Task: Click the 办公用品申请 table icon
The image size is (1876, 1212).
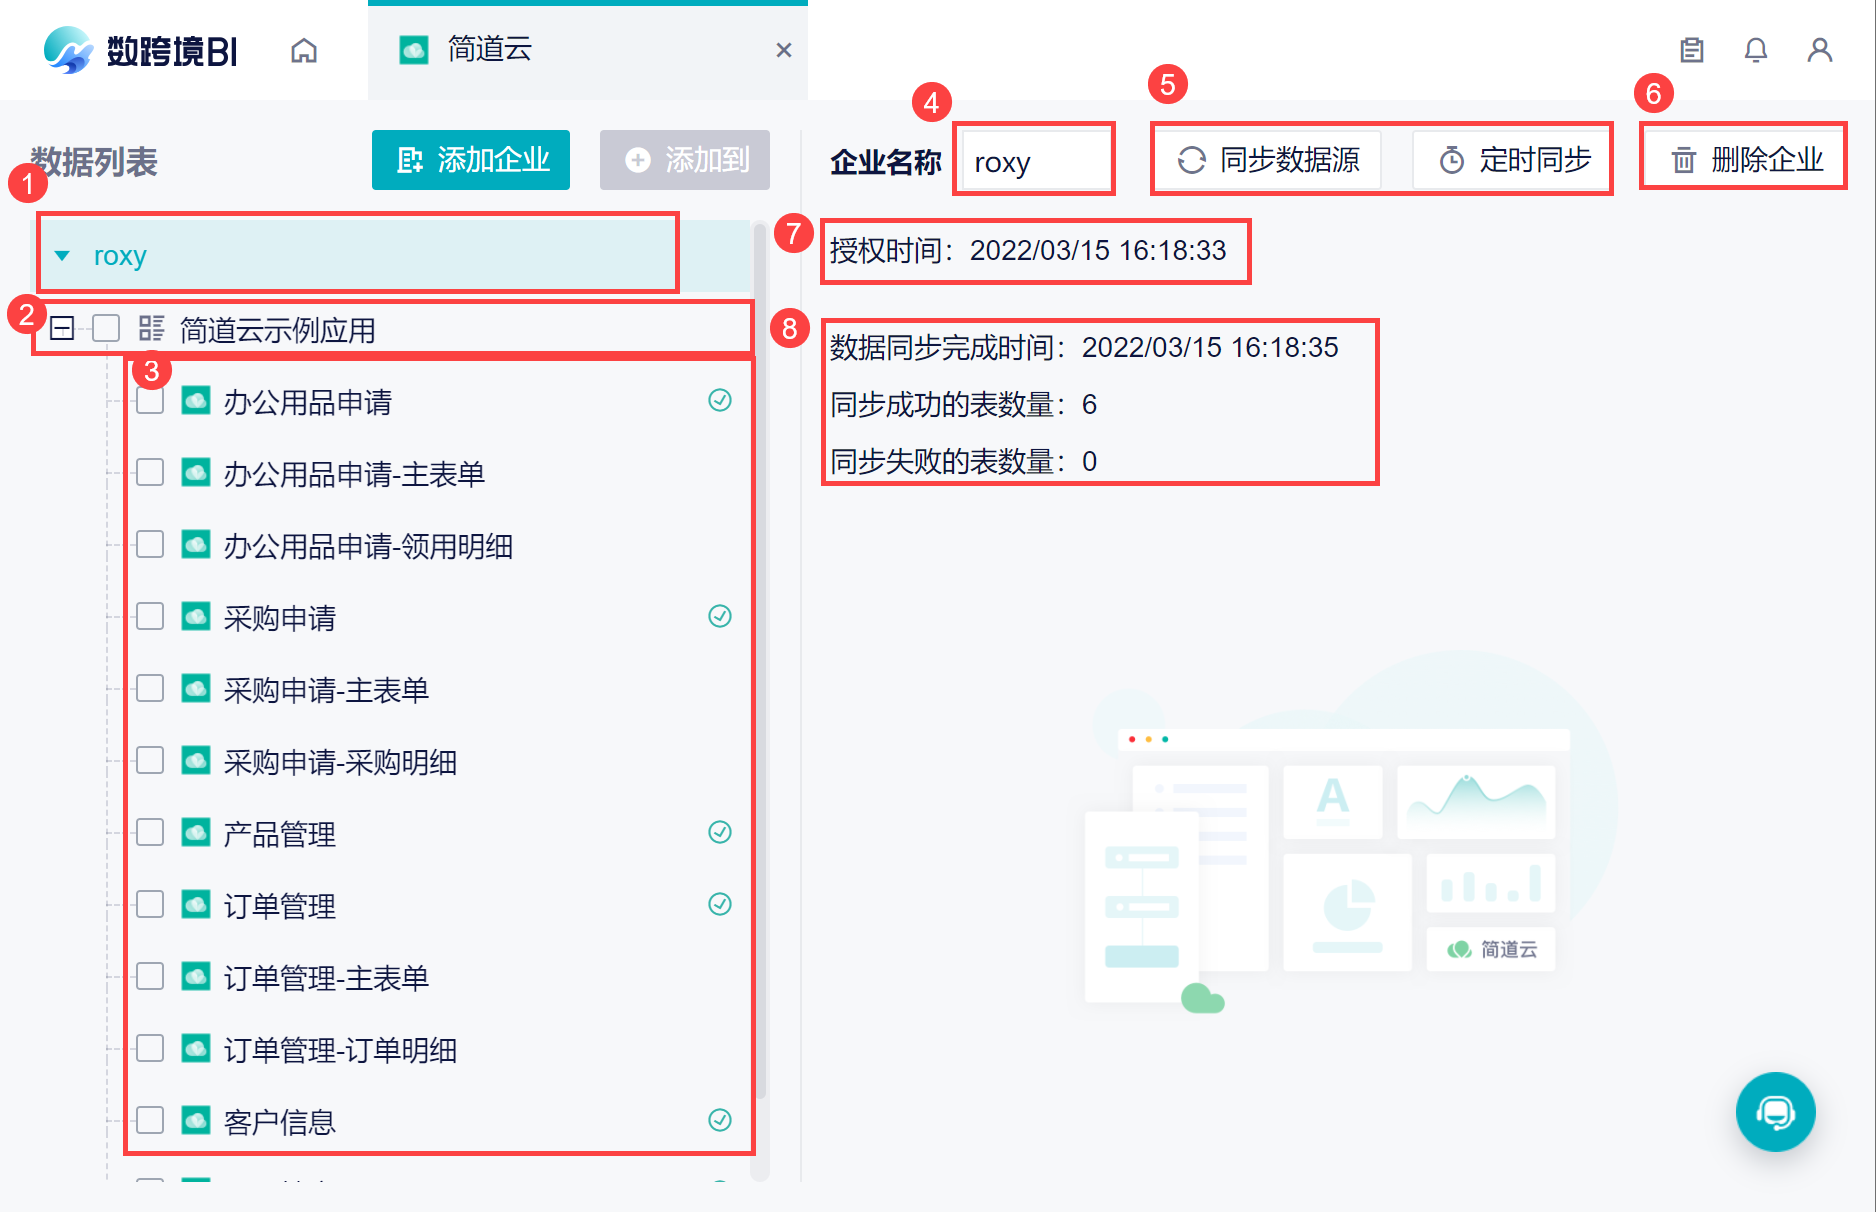Action: click(x=196, y=400)
